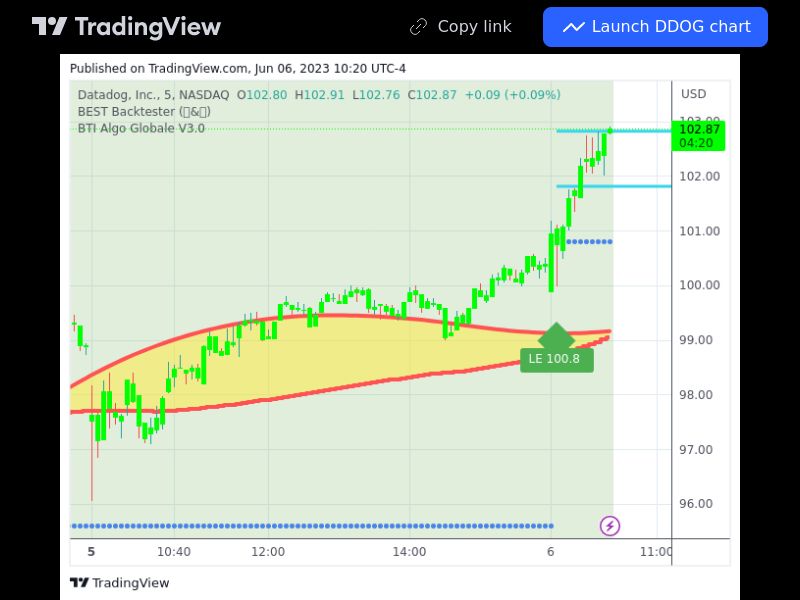Launch the DDOG chart
Viewport: 800px width, 600px height.
[x=655, y=27]
